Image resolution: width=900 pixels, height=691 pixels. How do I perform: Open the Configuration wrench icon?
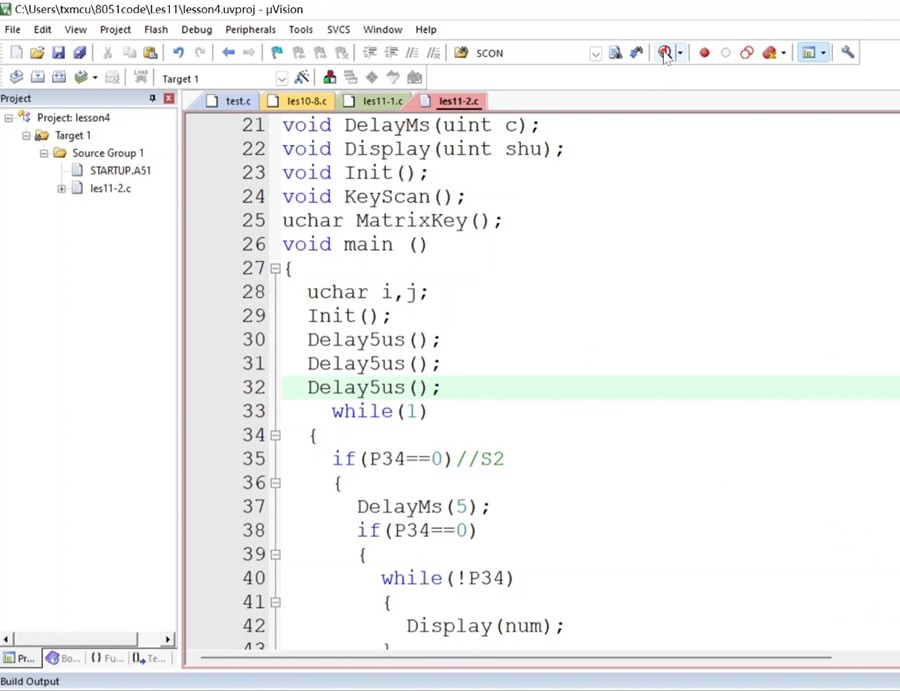click(847, 53)
